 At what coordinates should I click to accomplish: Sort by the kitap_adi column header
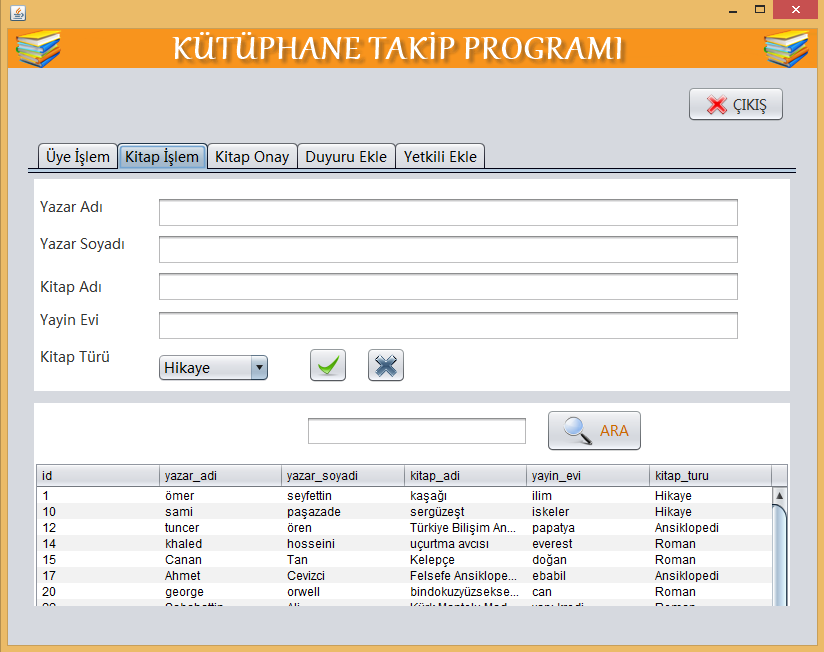(x=465, y=476)
